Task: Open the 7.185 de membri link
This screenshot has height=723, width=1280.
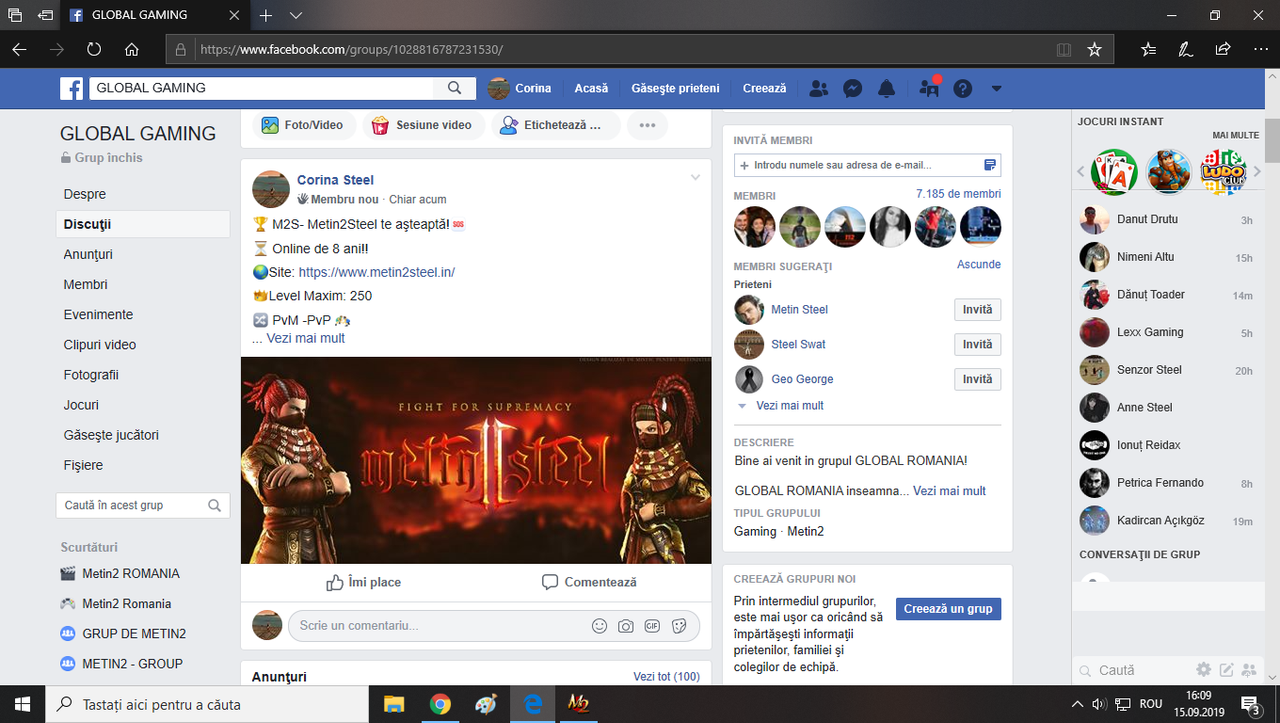Action: click(x=958, y=194)
